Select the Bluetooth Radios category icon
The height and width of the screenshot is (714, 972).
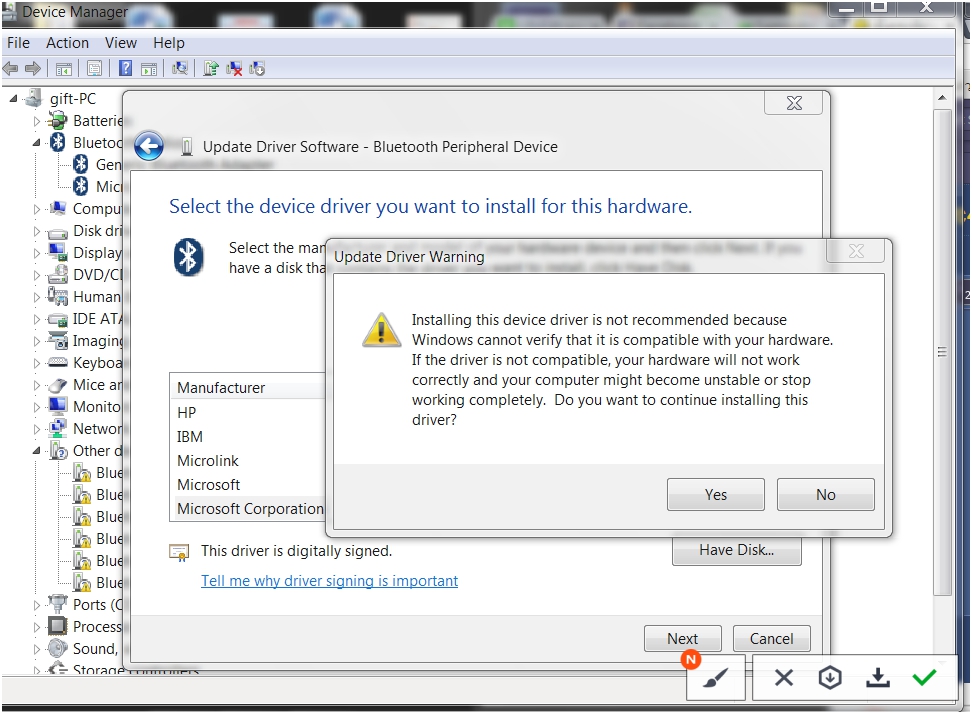58,143
